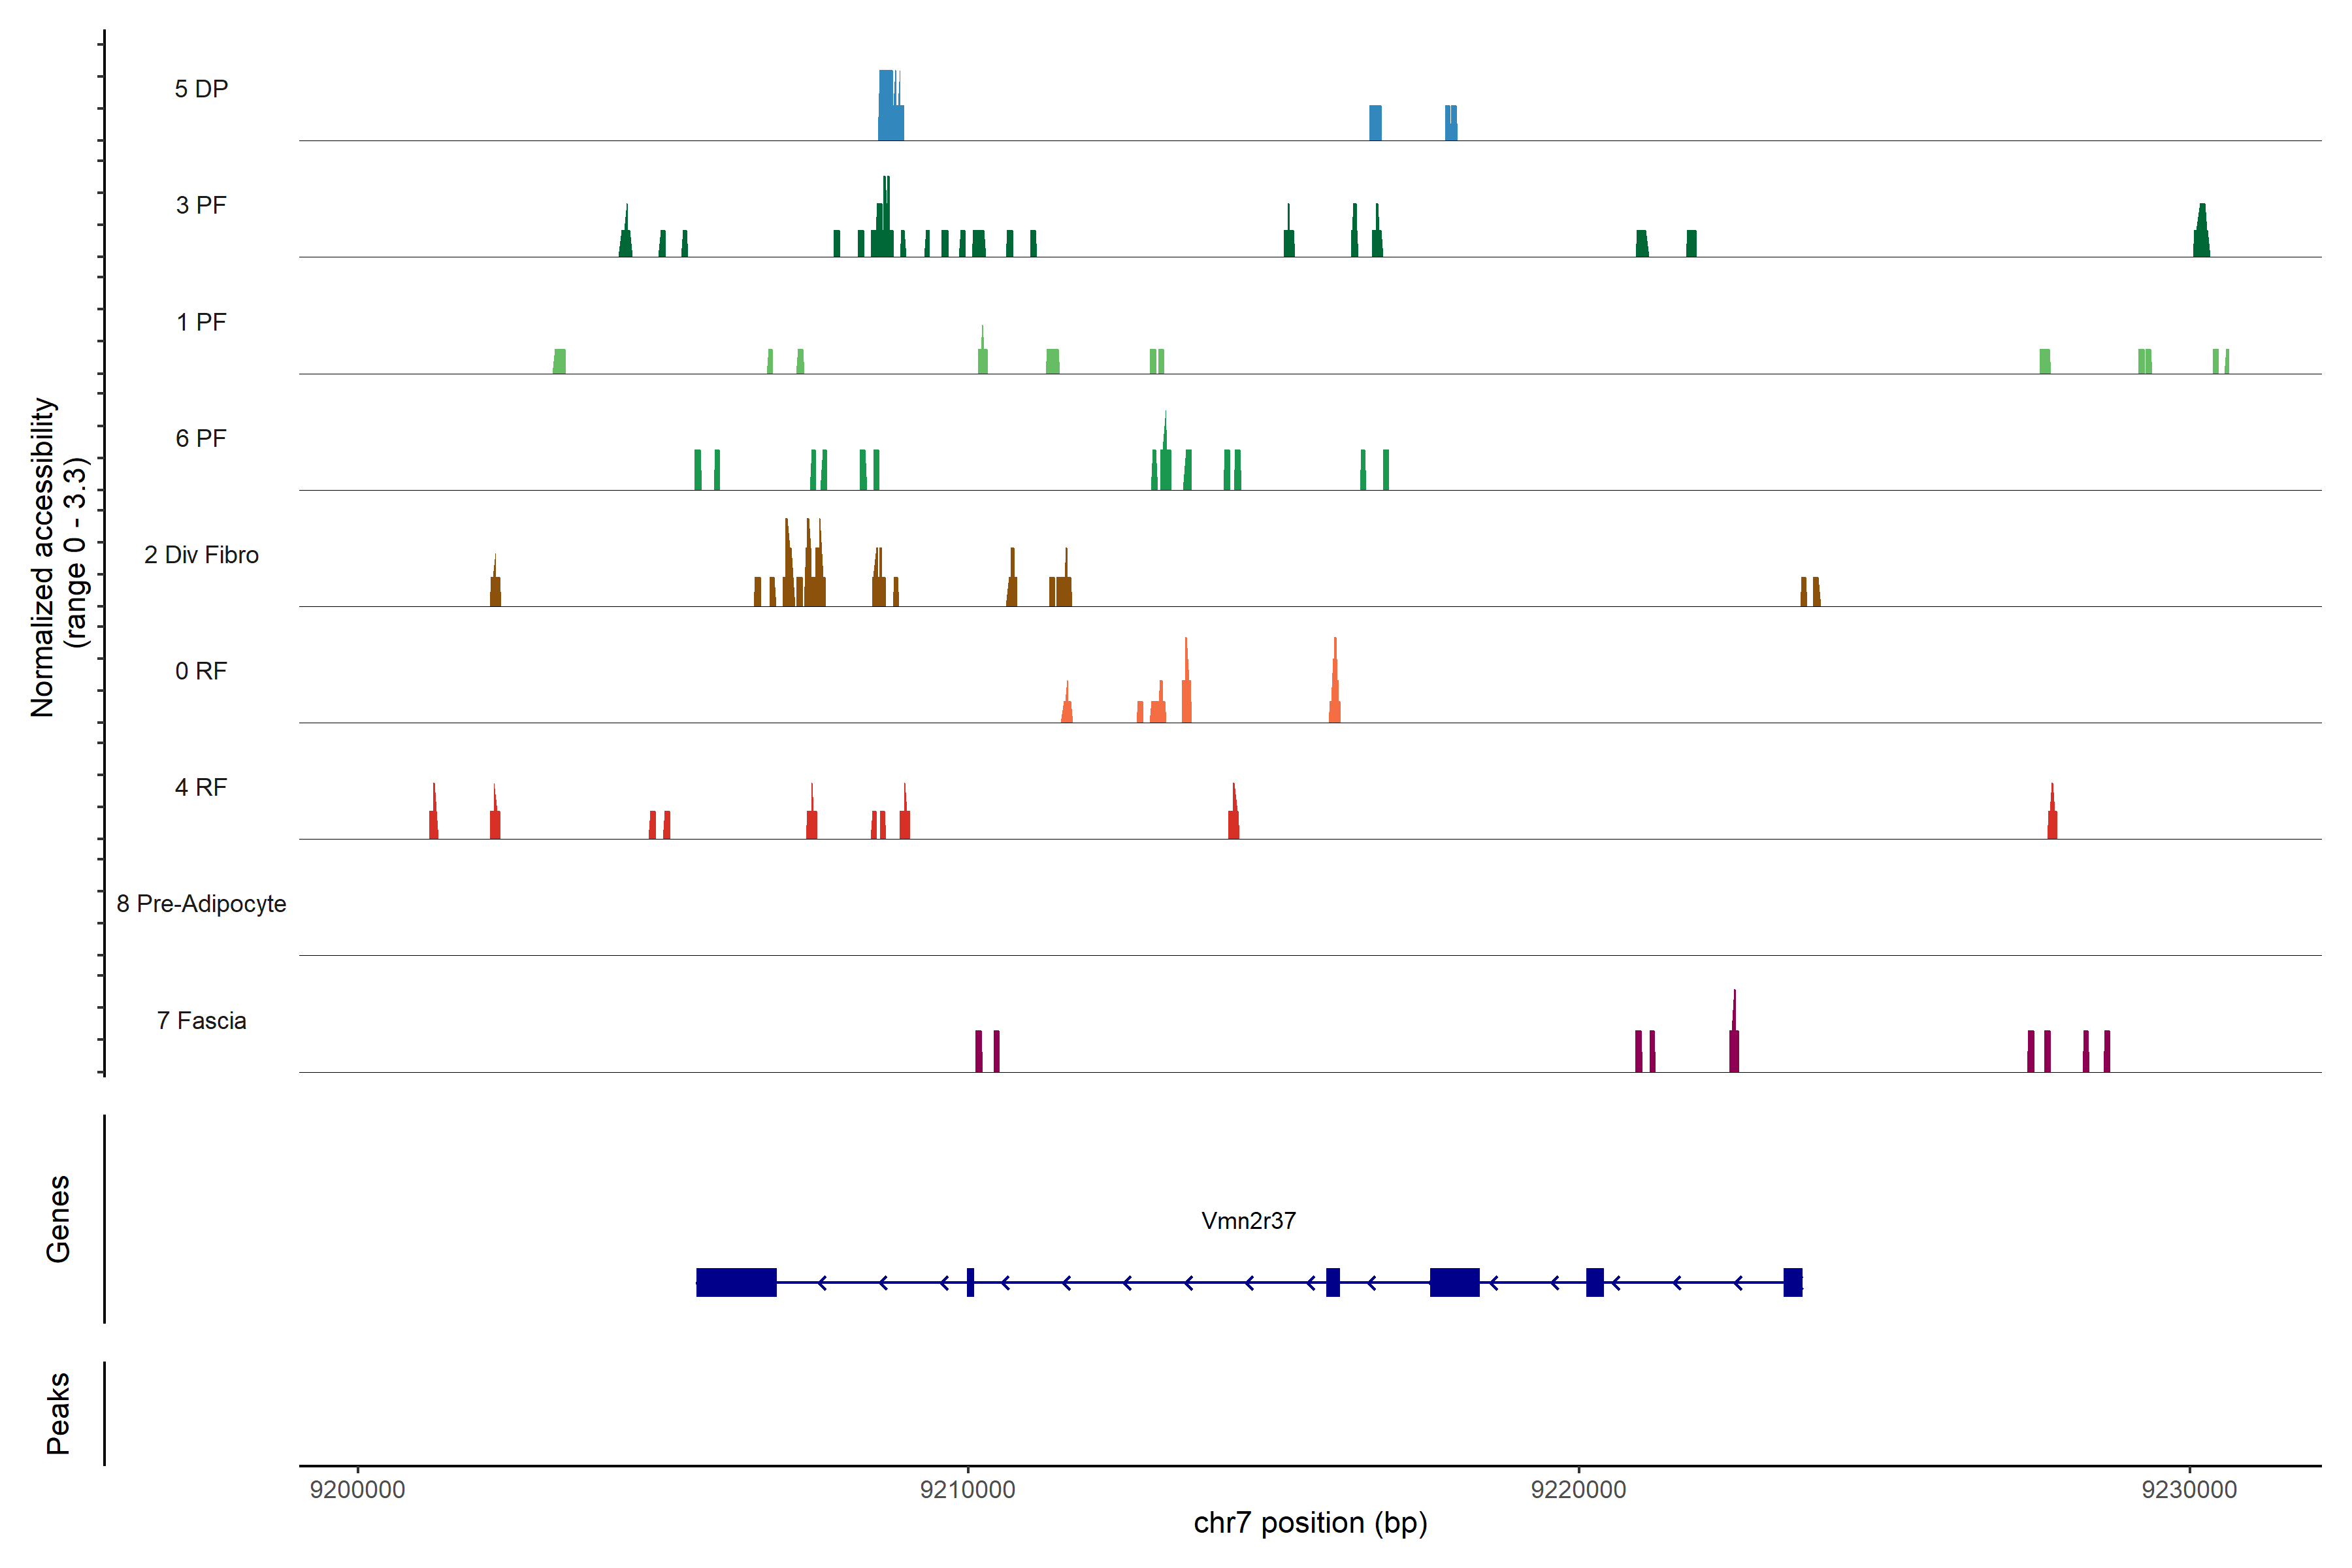Click the 6 PF track label

pyautogui.click(x=201, y=438)
